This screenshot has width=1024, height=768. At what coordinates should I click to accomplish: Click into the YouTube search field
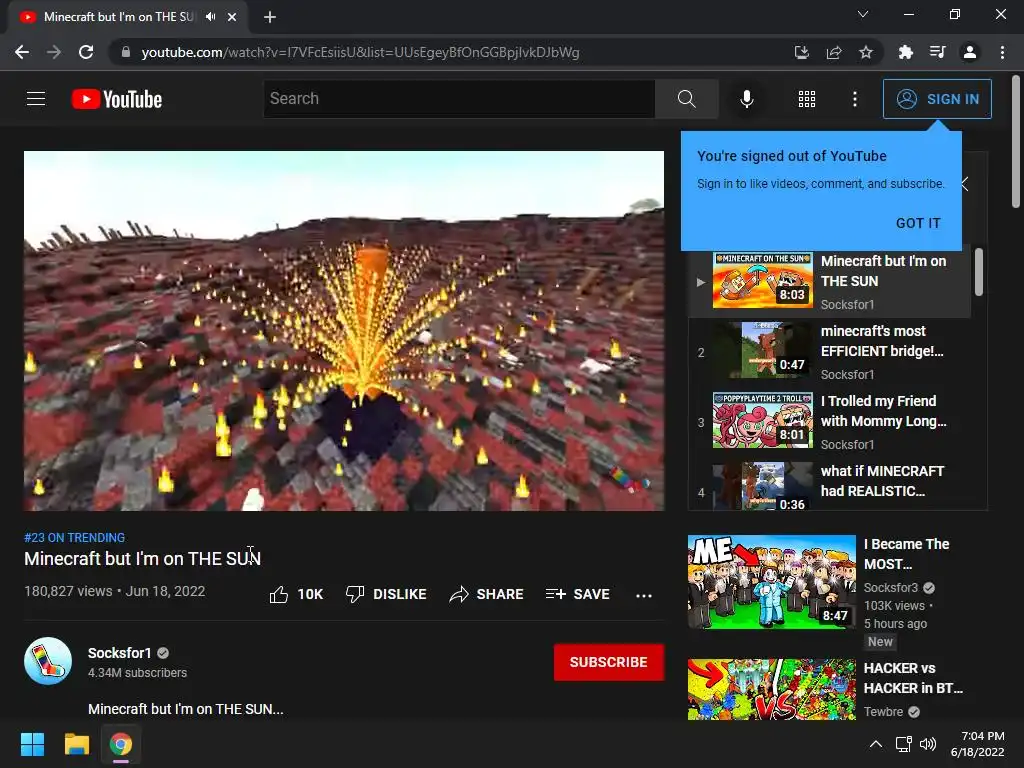tap(459, 99)
